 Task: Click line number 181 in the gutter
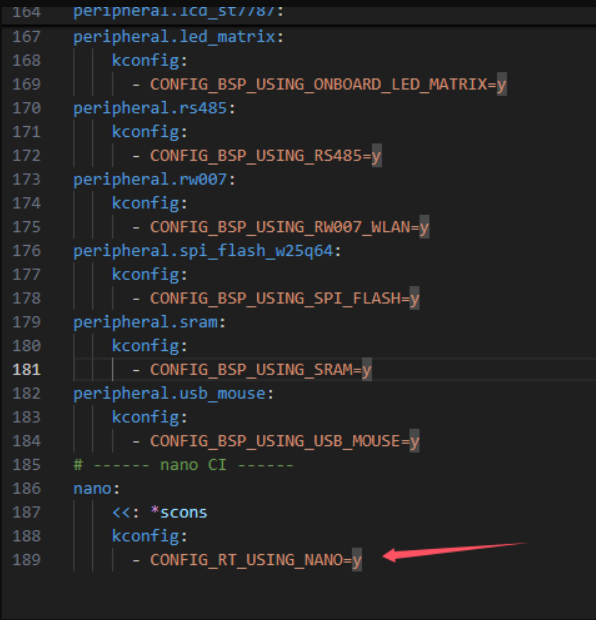pyautogui.click(x=26, y=370)
